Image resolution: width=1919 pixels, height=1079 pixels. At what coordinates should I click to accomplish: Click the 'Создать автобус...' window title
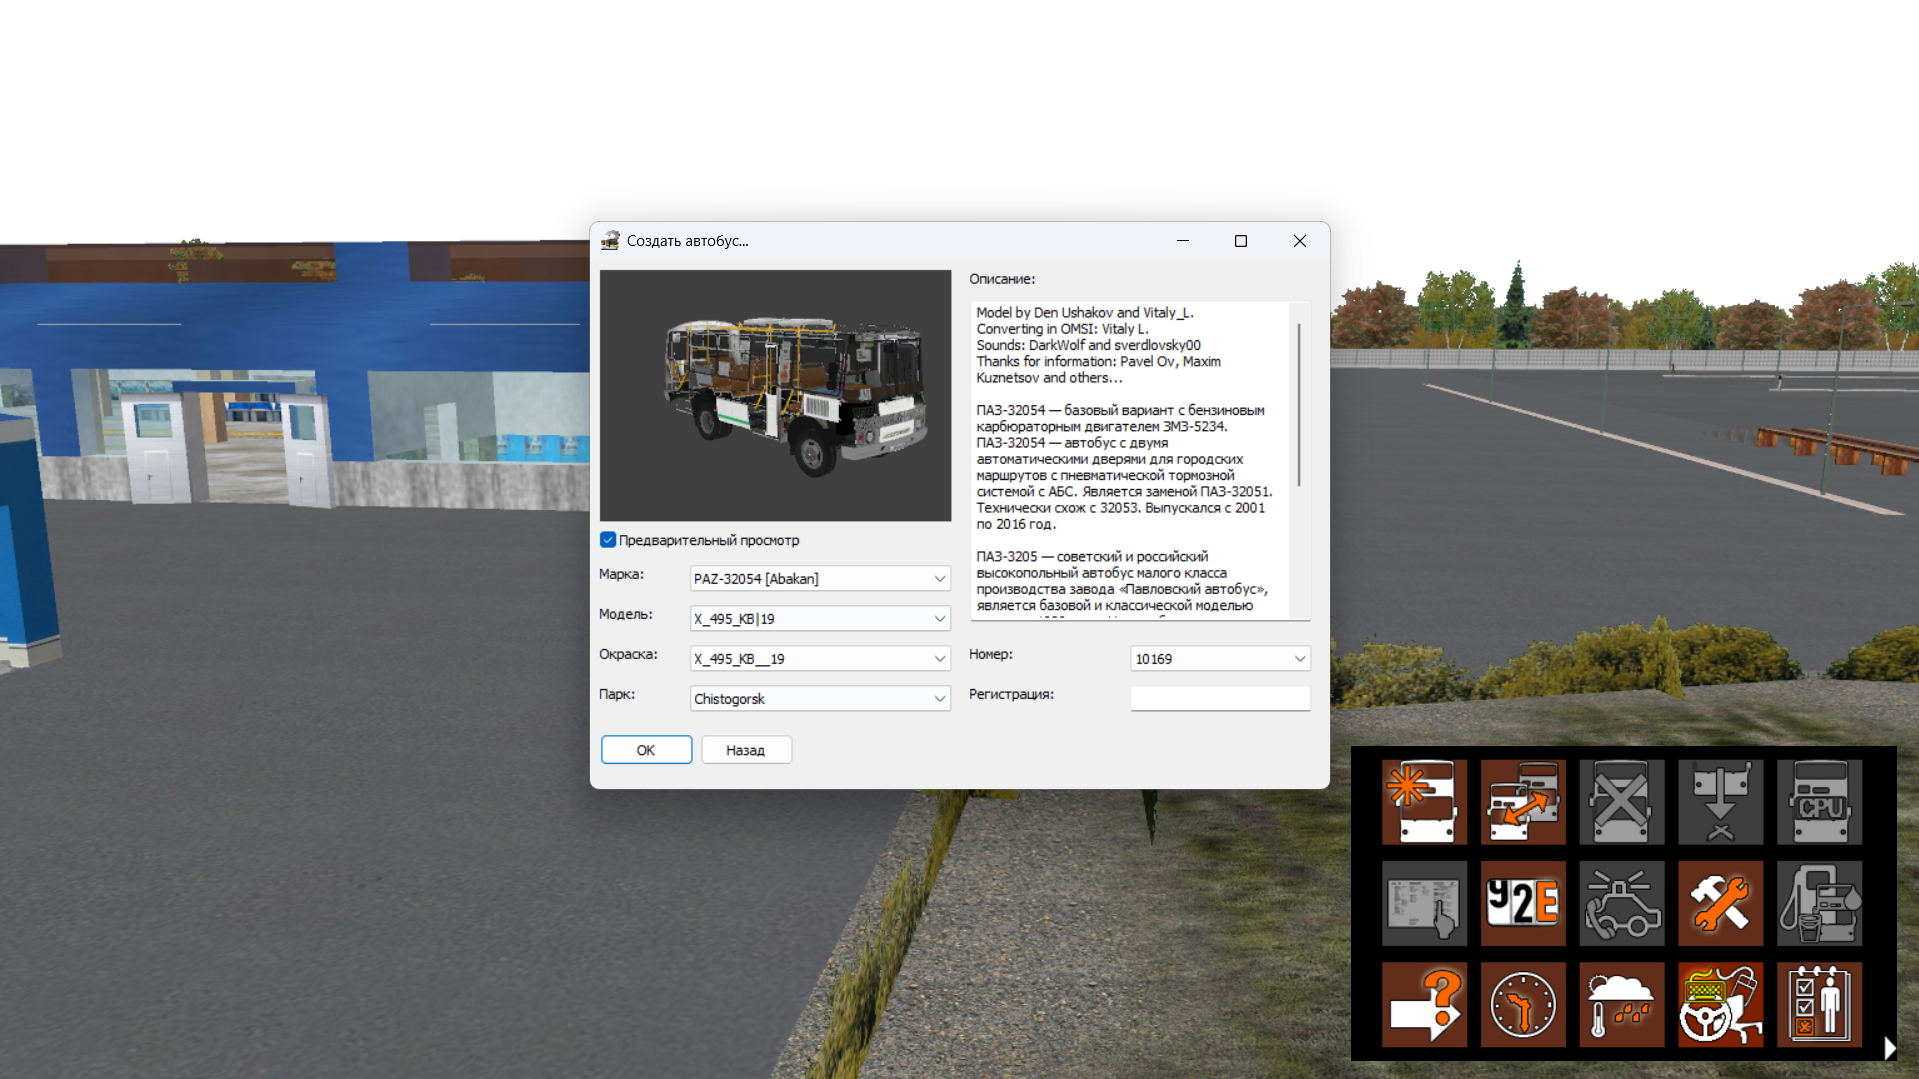pos(688,241)
